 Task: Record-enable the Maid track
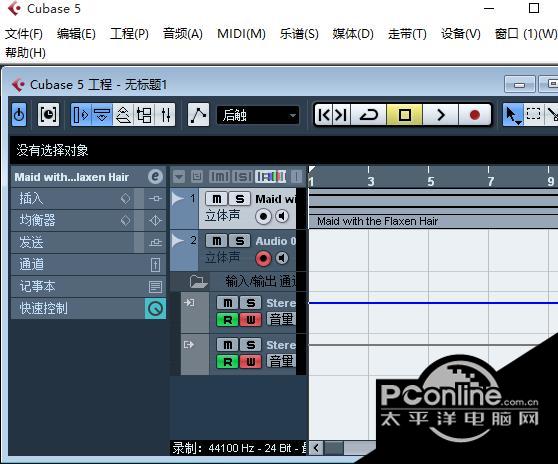(263, 216)
